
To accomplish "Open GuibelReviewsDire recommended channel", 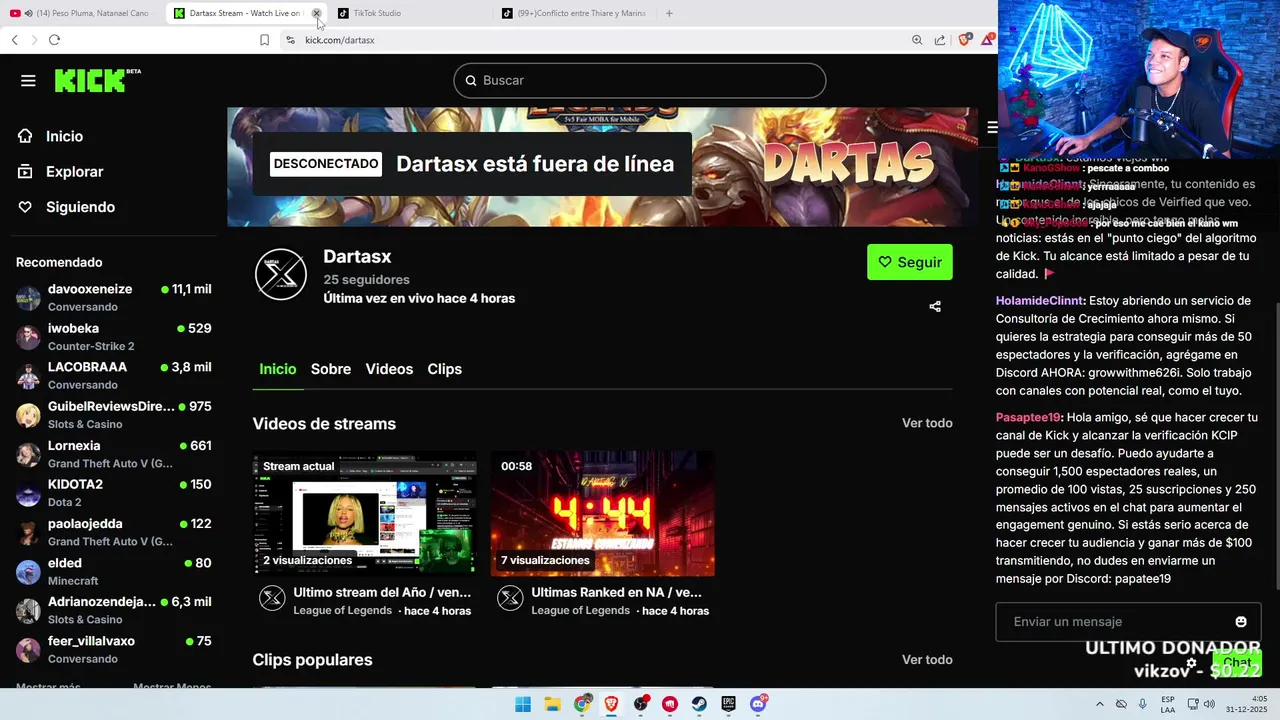I will (114, 415).
